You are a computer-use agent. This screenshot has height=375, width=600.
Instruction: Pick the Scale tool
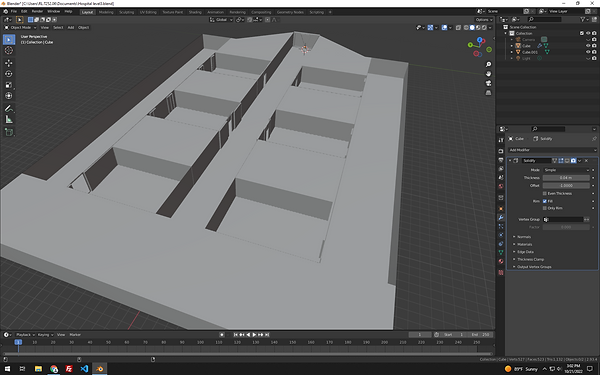pos(9,85)
